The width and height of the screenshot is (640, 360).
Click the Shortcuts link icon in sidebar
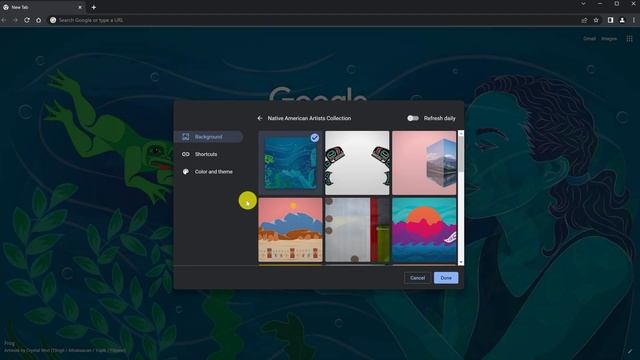186,154
